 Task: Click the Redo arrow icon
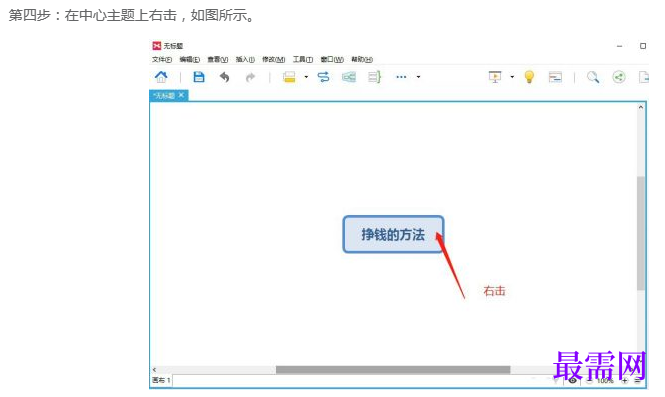click(250, 77)
